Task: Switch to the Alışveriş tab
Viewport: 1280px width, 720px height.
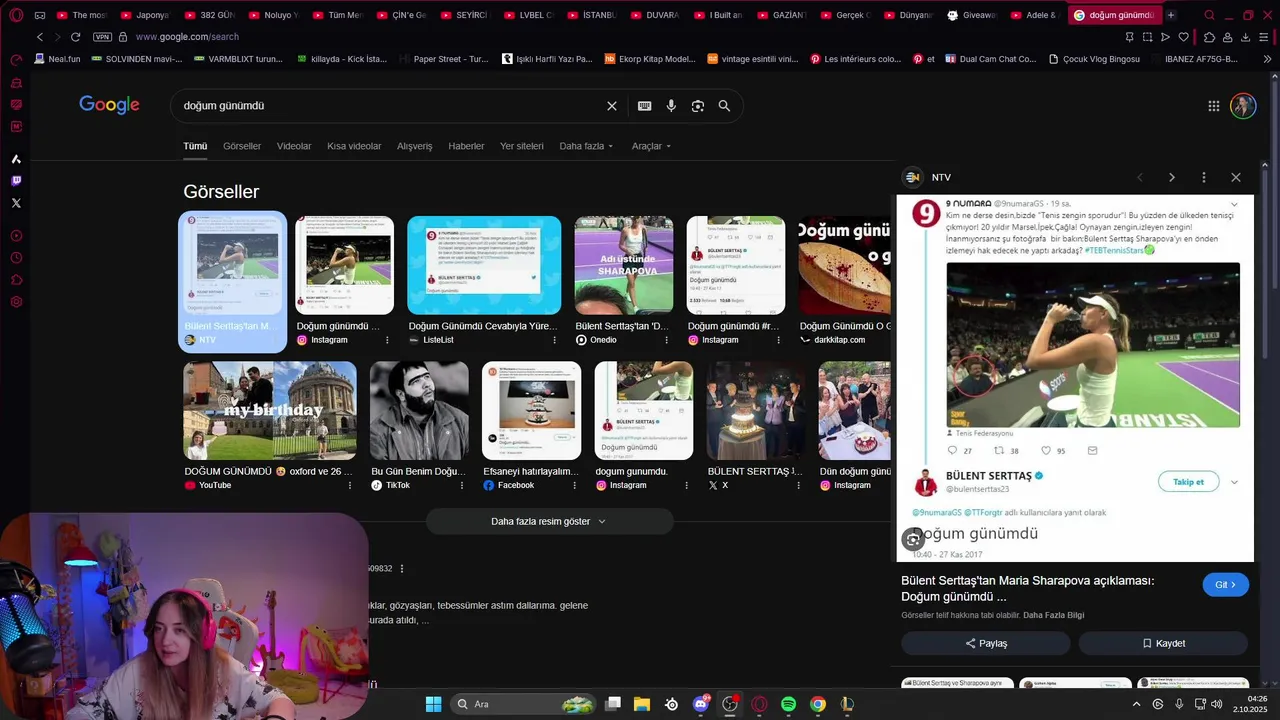Action: [415, 146]
